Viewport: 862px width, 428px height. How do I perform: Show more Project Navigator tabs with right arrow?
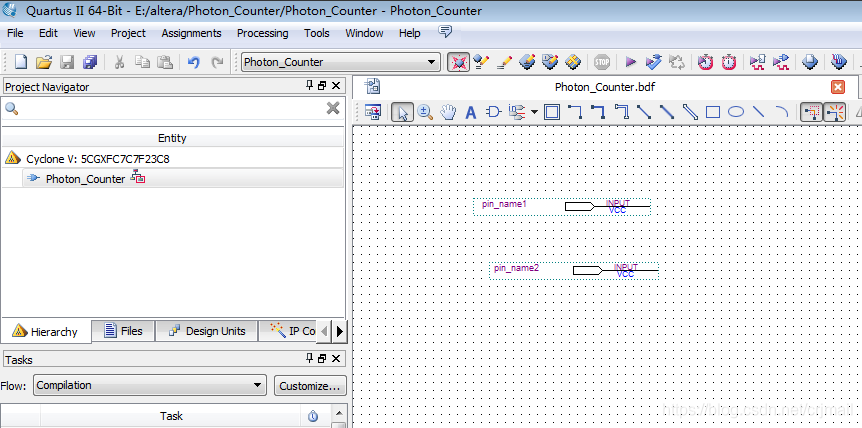tap(339, 331)
